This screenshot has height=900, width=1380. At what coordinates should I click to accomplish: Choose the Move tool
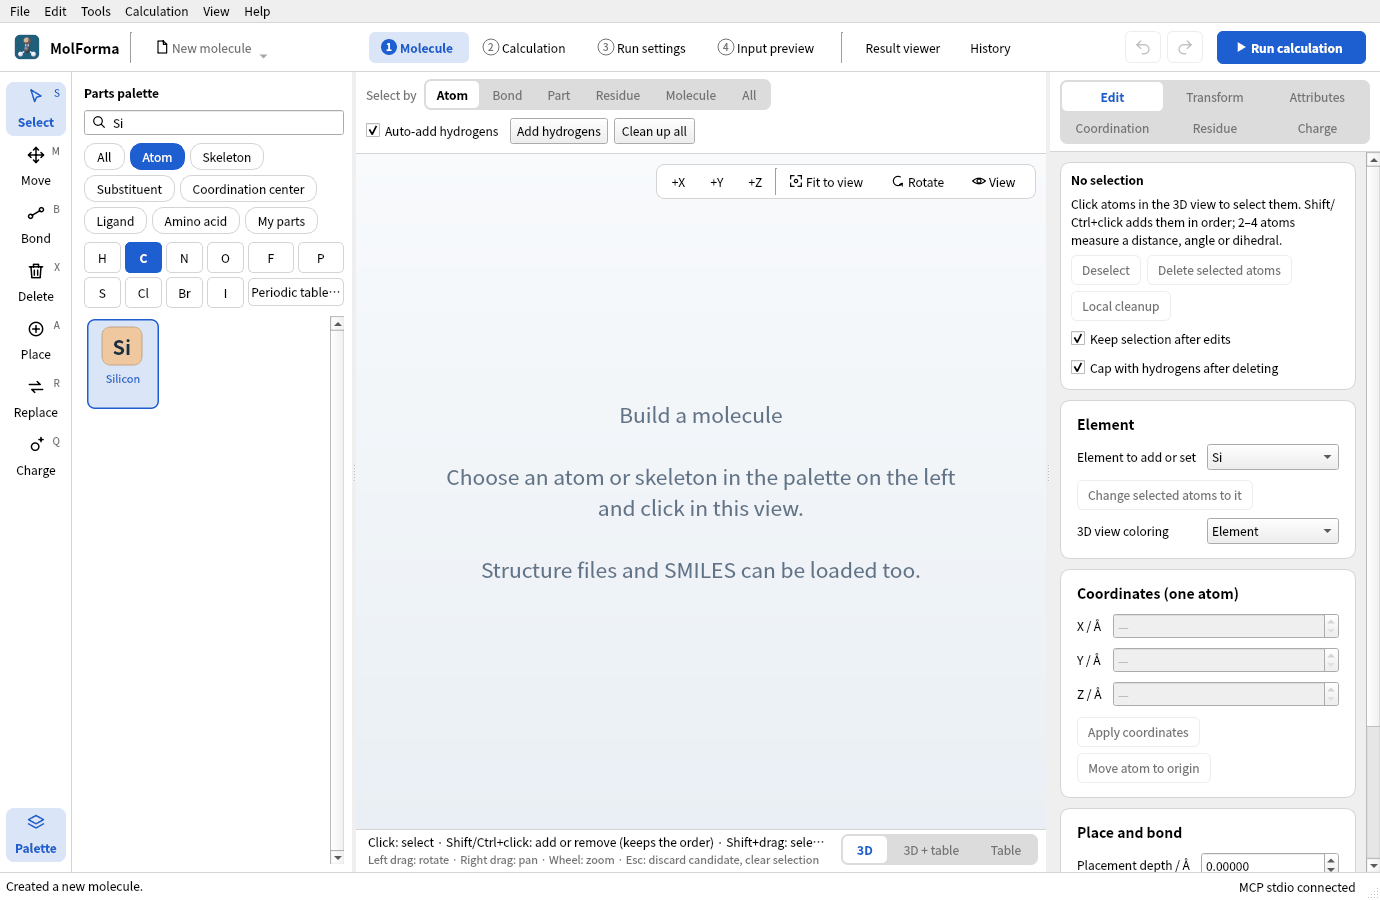[36, 166]
